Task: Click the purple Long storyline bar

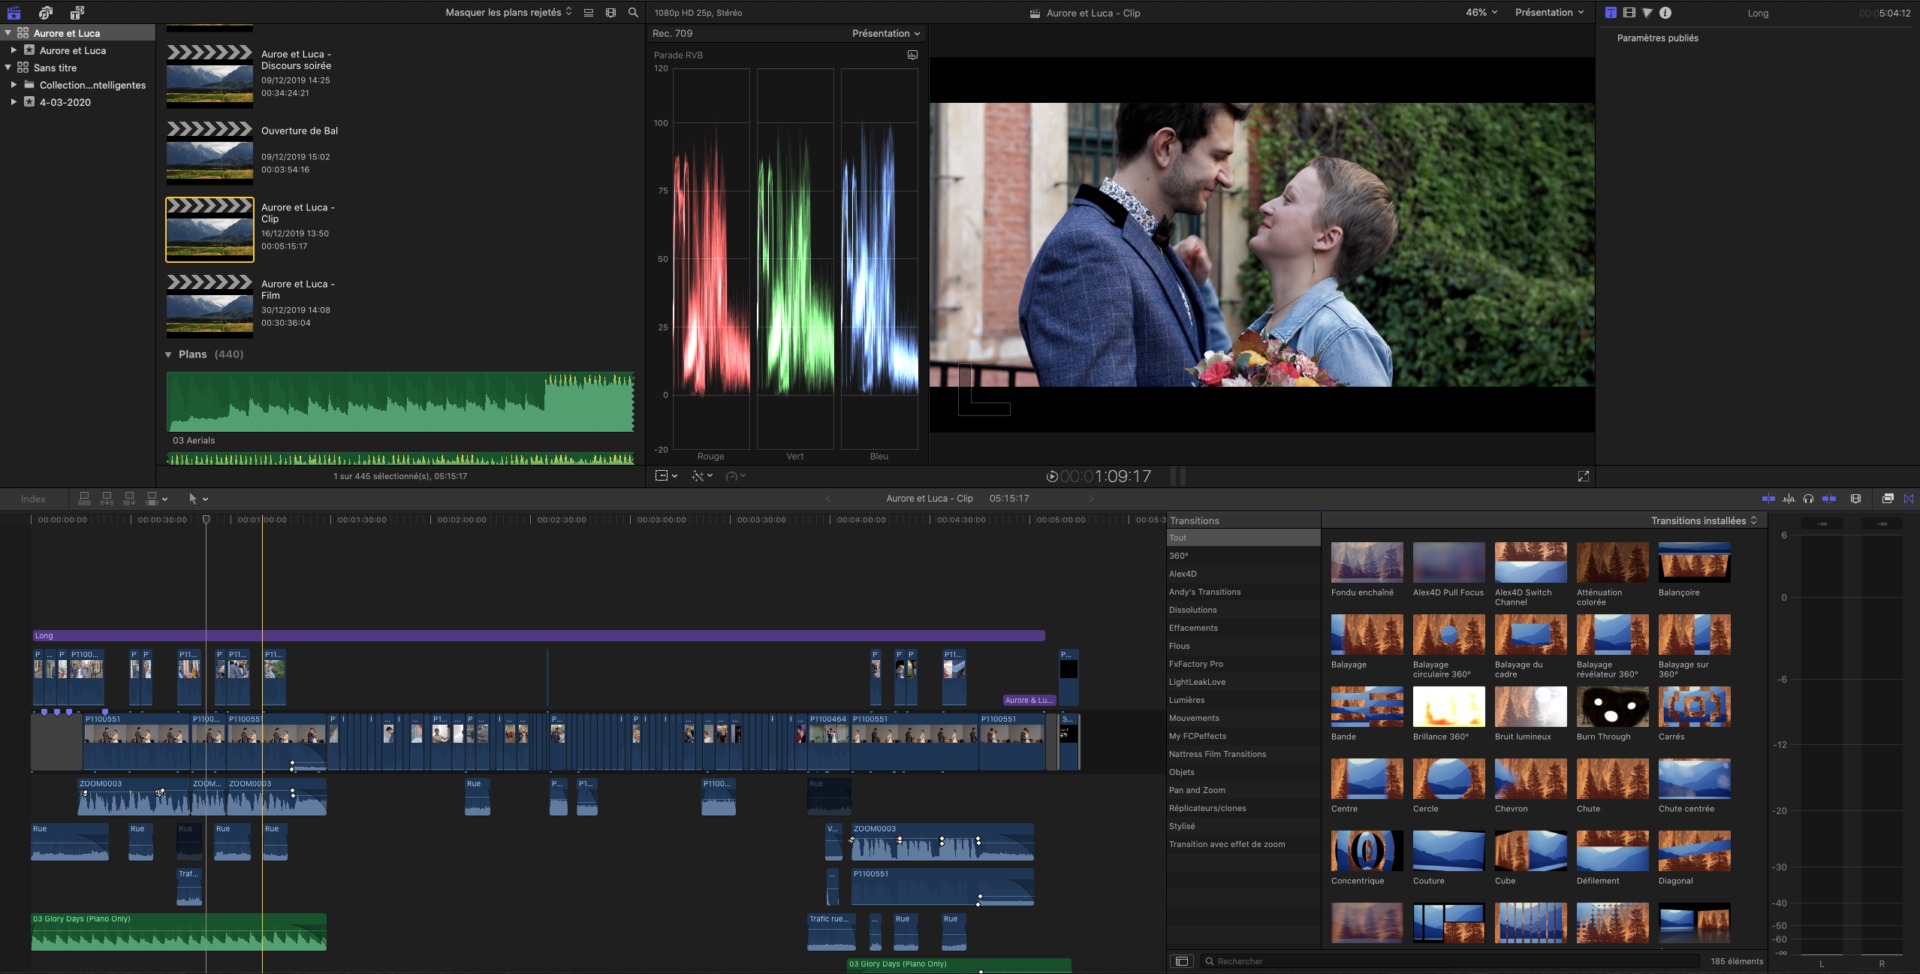Action: (538, 635)
